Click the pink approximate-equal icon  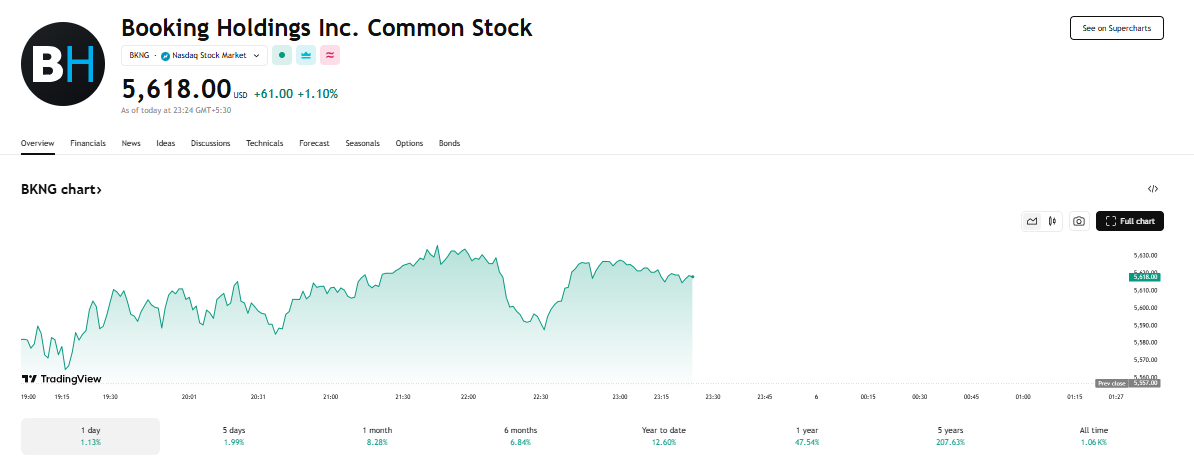330,55
